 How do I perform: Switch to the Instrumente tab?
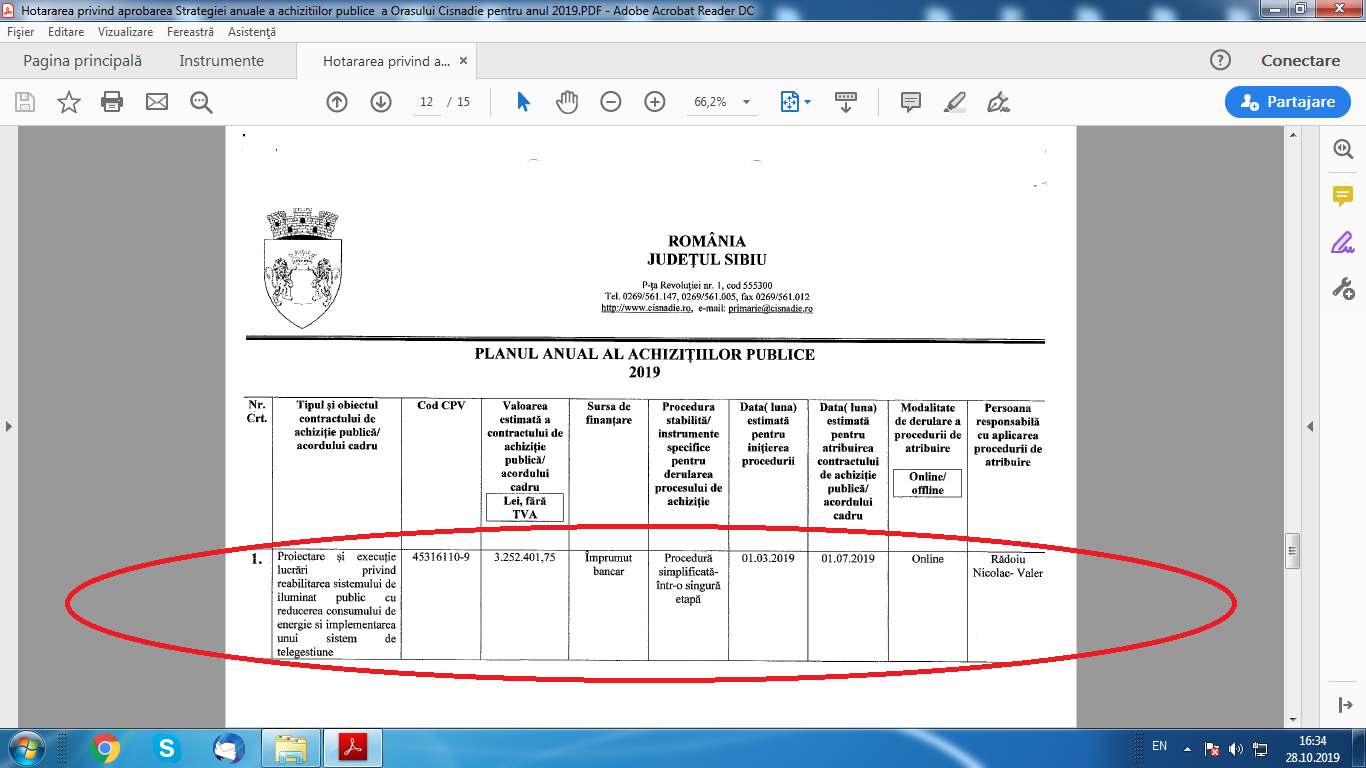click(x=221, y=61)
